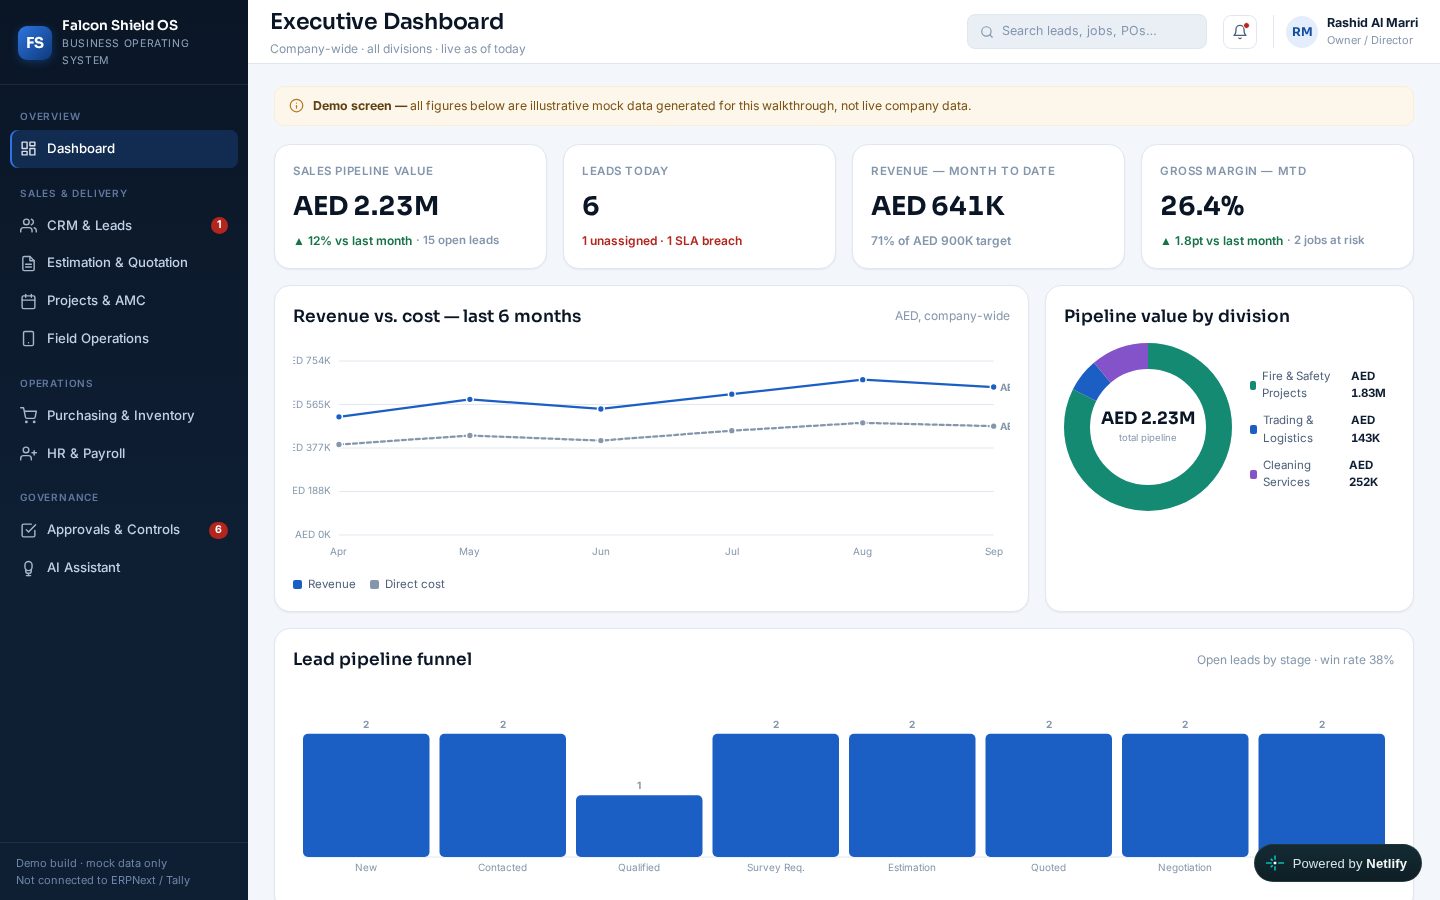Click the info icon in the demo banner
The image size is (1440, 900).
point(296,106)
